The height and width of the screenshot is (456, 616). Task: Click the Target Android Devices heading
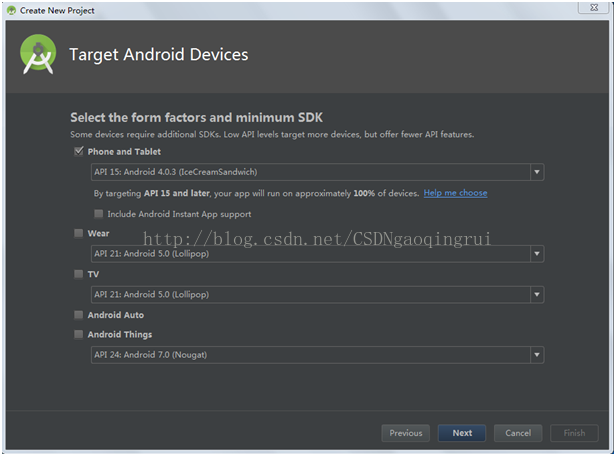pos(159,55)
